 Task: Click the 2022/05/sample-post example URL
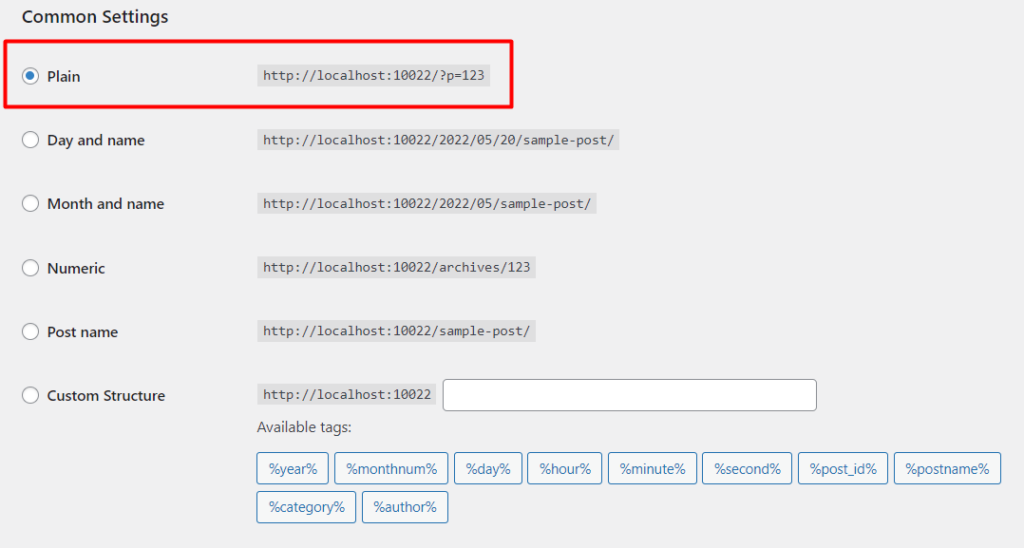tap(426, 203)
